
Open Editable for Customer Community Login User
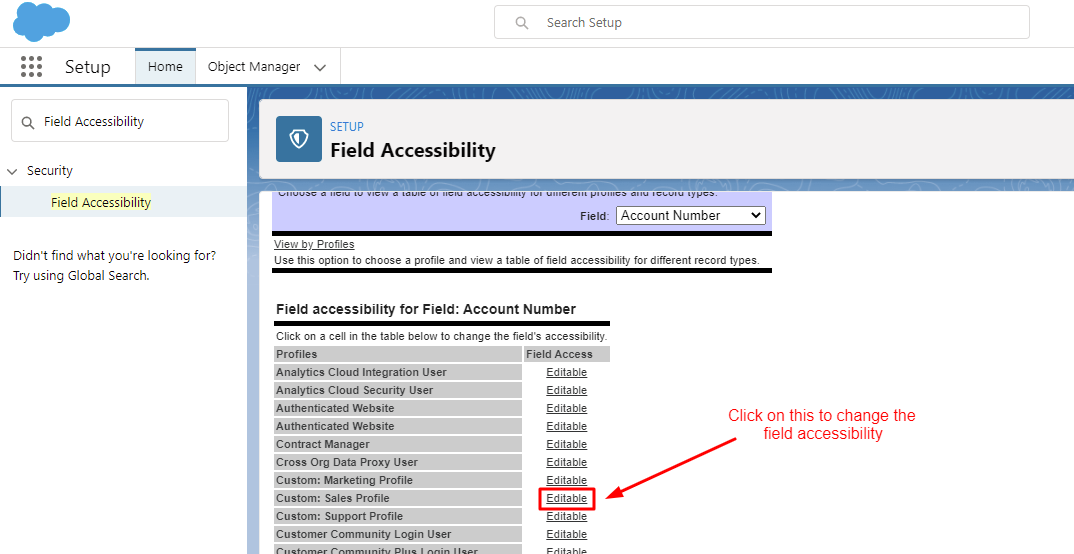[566, 534]
